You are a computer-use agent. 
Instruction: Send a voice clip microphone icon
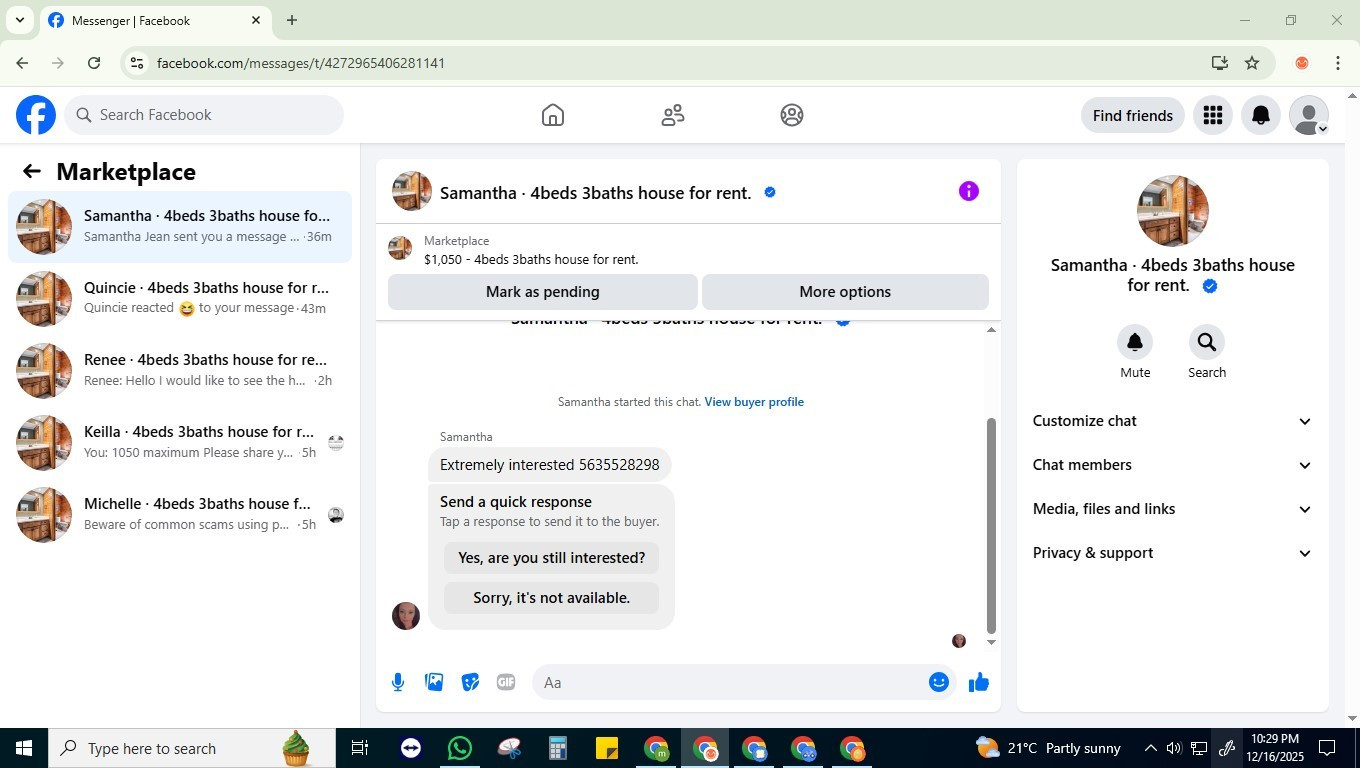398,682
